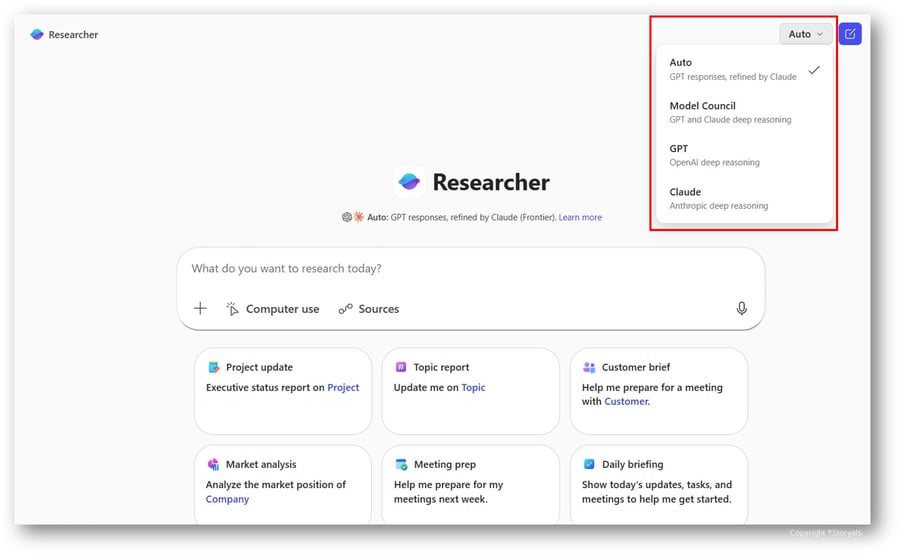The image size is (900, 554).
Task: Select the Daily briefing suggestion card
Action: pyautogui.click(x=659, y=484)
